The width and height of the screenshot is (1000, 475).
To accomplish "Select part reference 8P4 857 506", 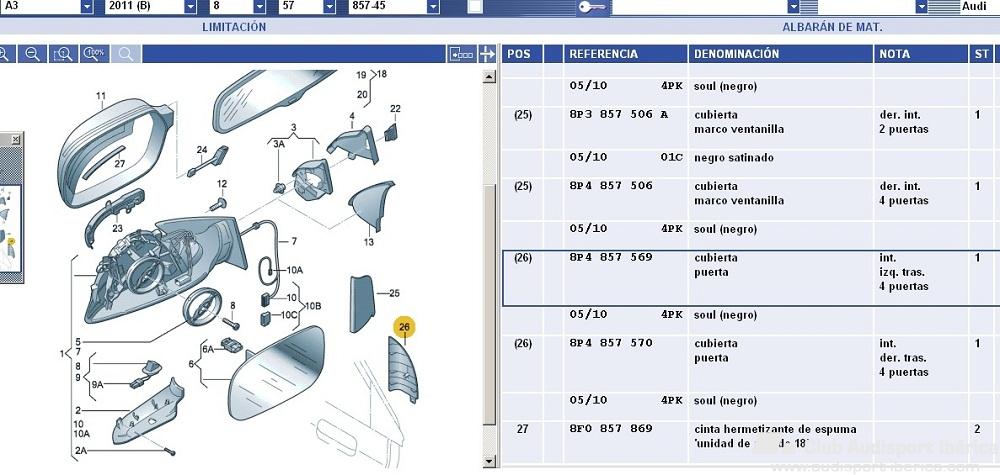I will click(x=611, y=186).
